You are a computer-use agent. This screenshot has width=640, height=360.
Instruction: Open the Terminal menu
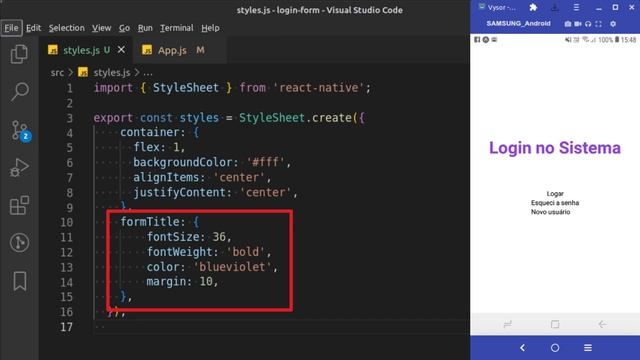(x=177, y=28)
